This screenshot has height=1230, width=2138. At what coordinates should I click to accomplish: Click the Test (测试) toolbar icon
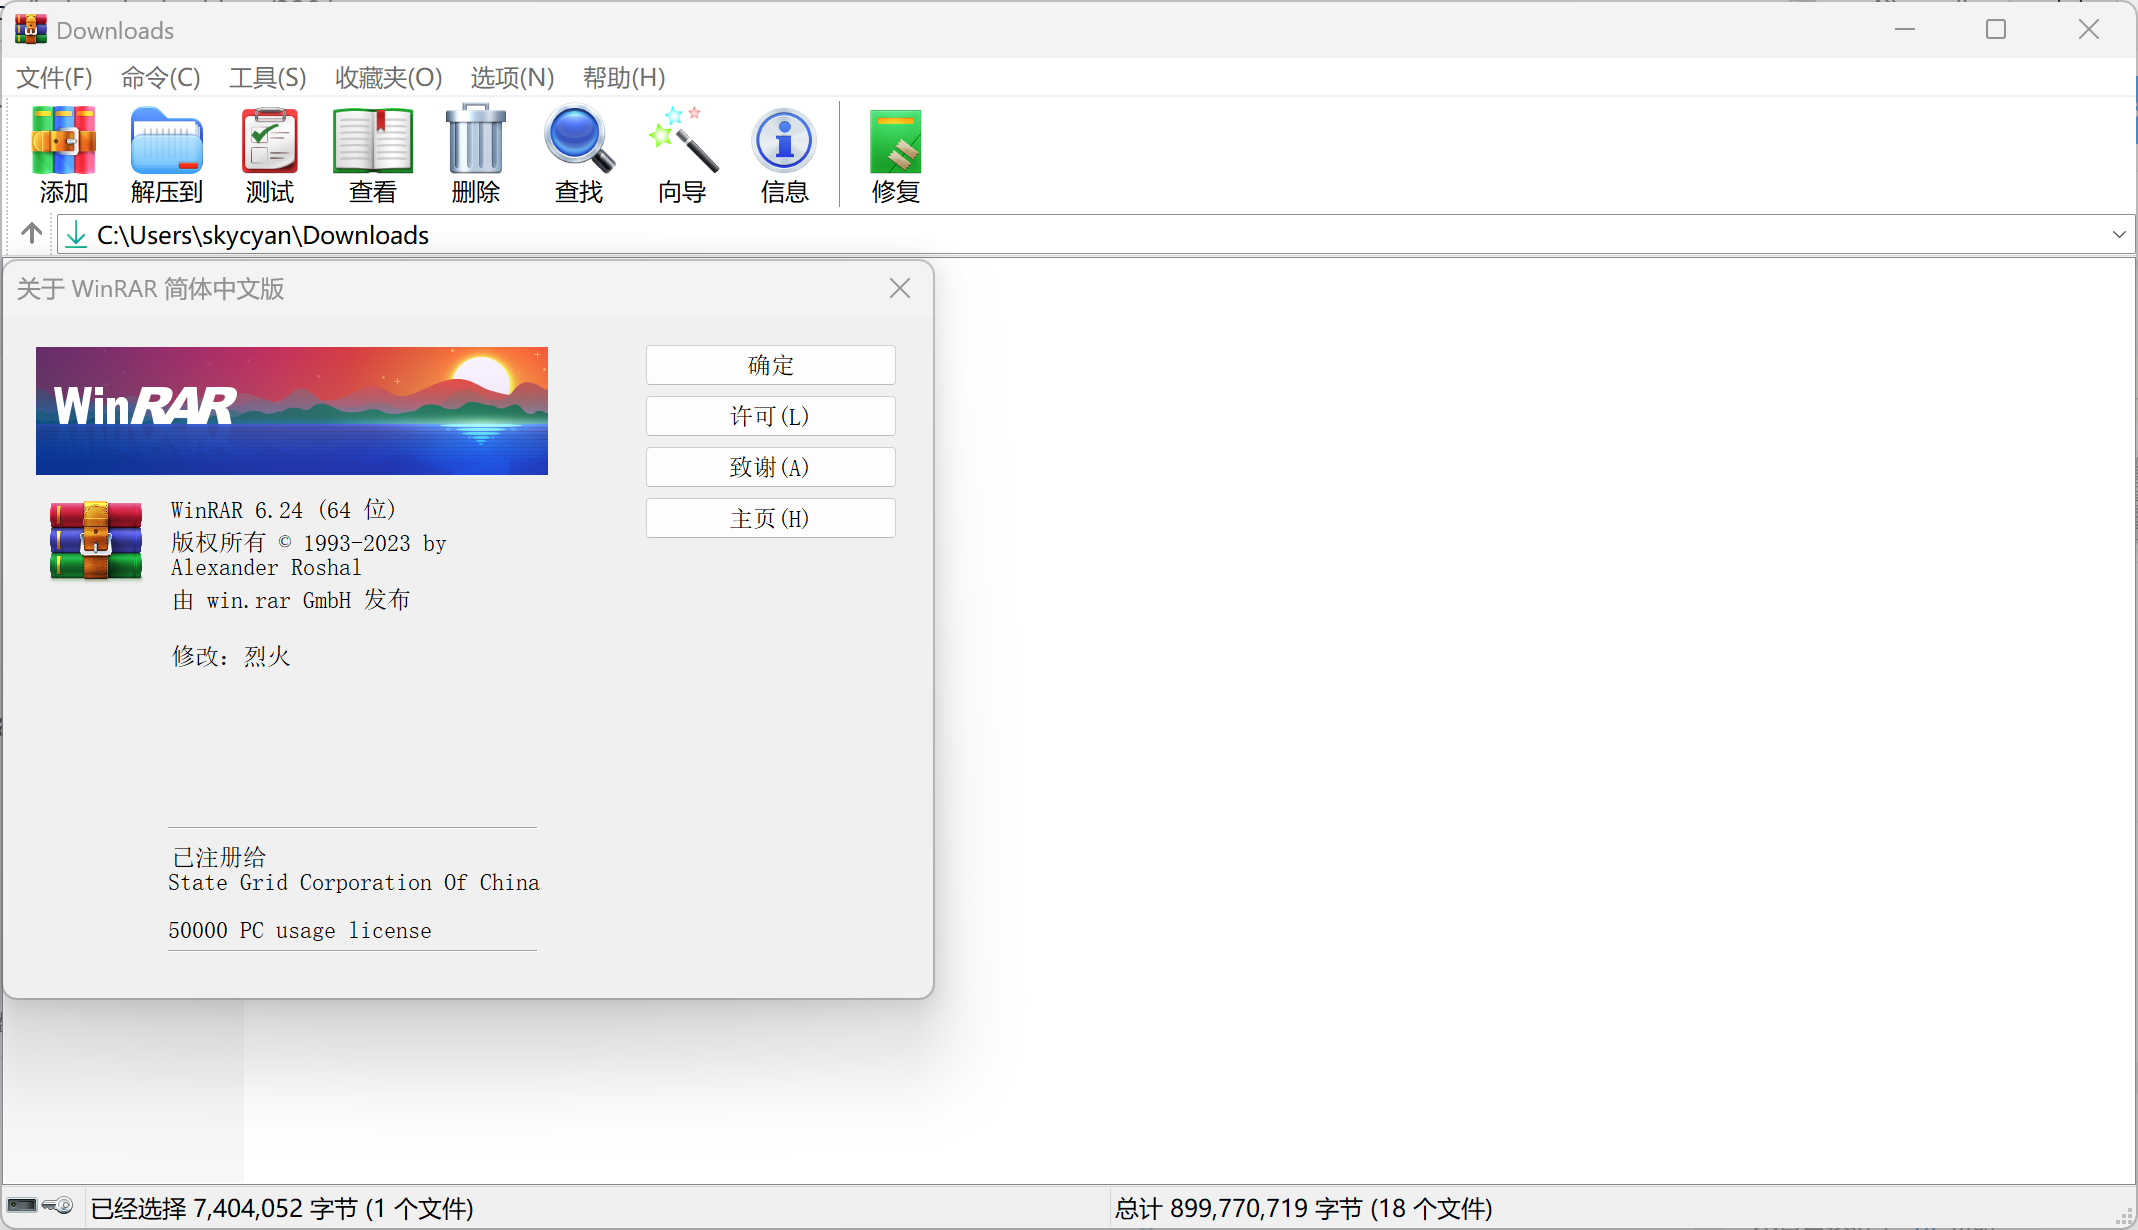[270, 155]
